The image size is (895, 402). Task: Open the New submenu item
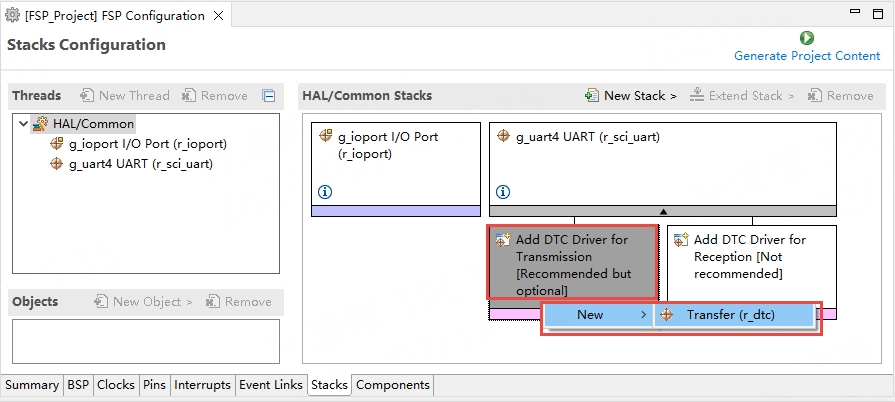point(596,315)
